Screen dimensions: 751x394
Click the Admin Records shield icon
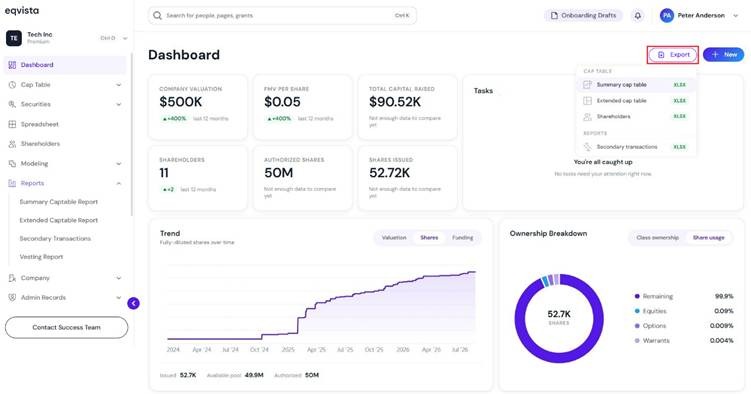click(12, 297)
